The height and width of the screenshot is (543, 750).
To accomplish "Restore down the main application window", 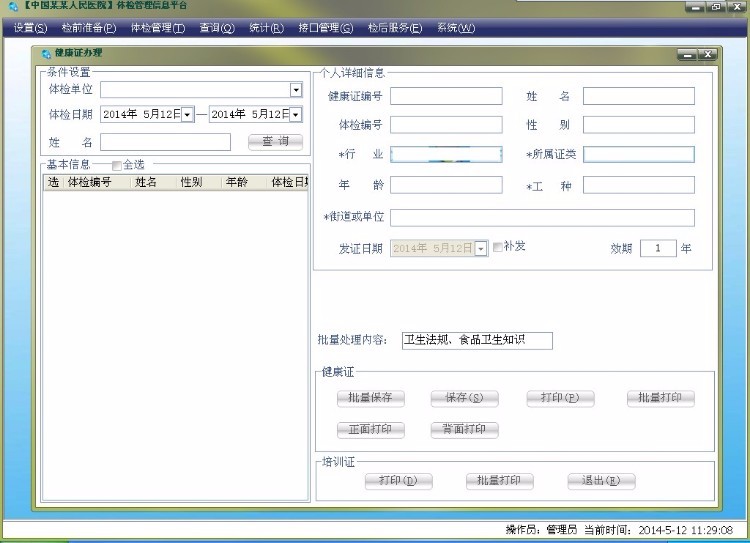I will (716, 7).
